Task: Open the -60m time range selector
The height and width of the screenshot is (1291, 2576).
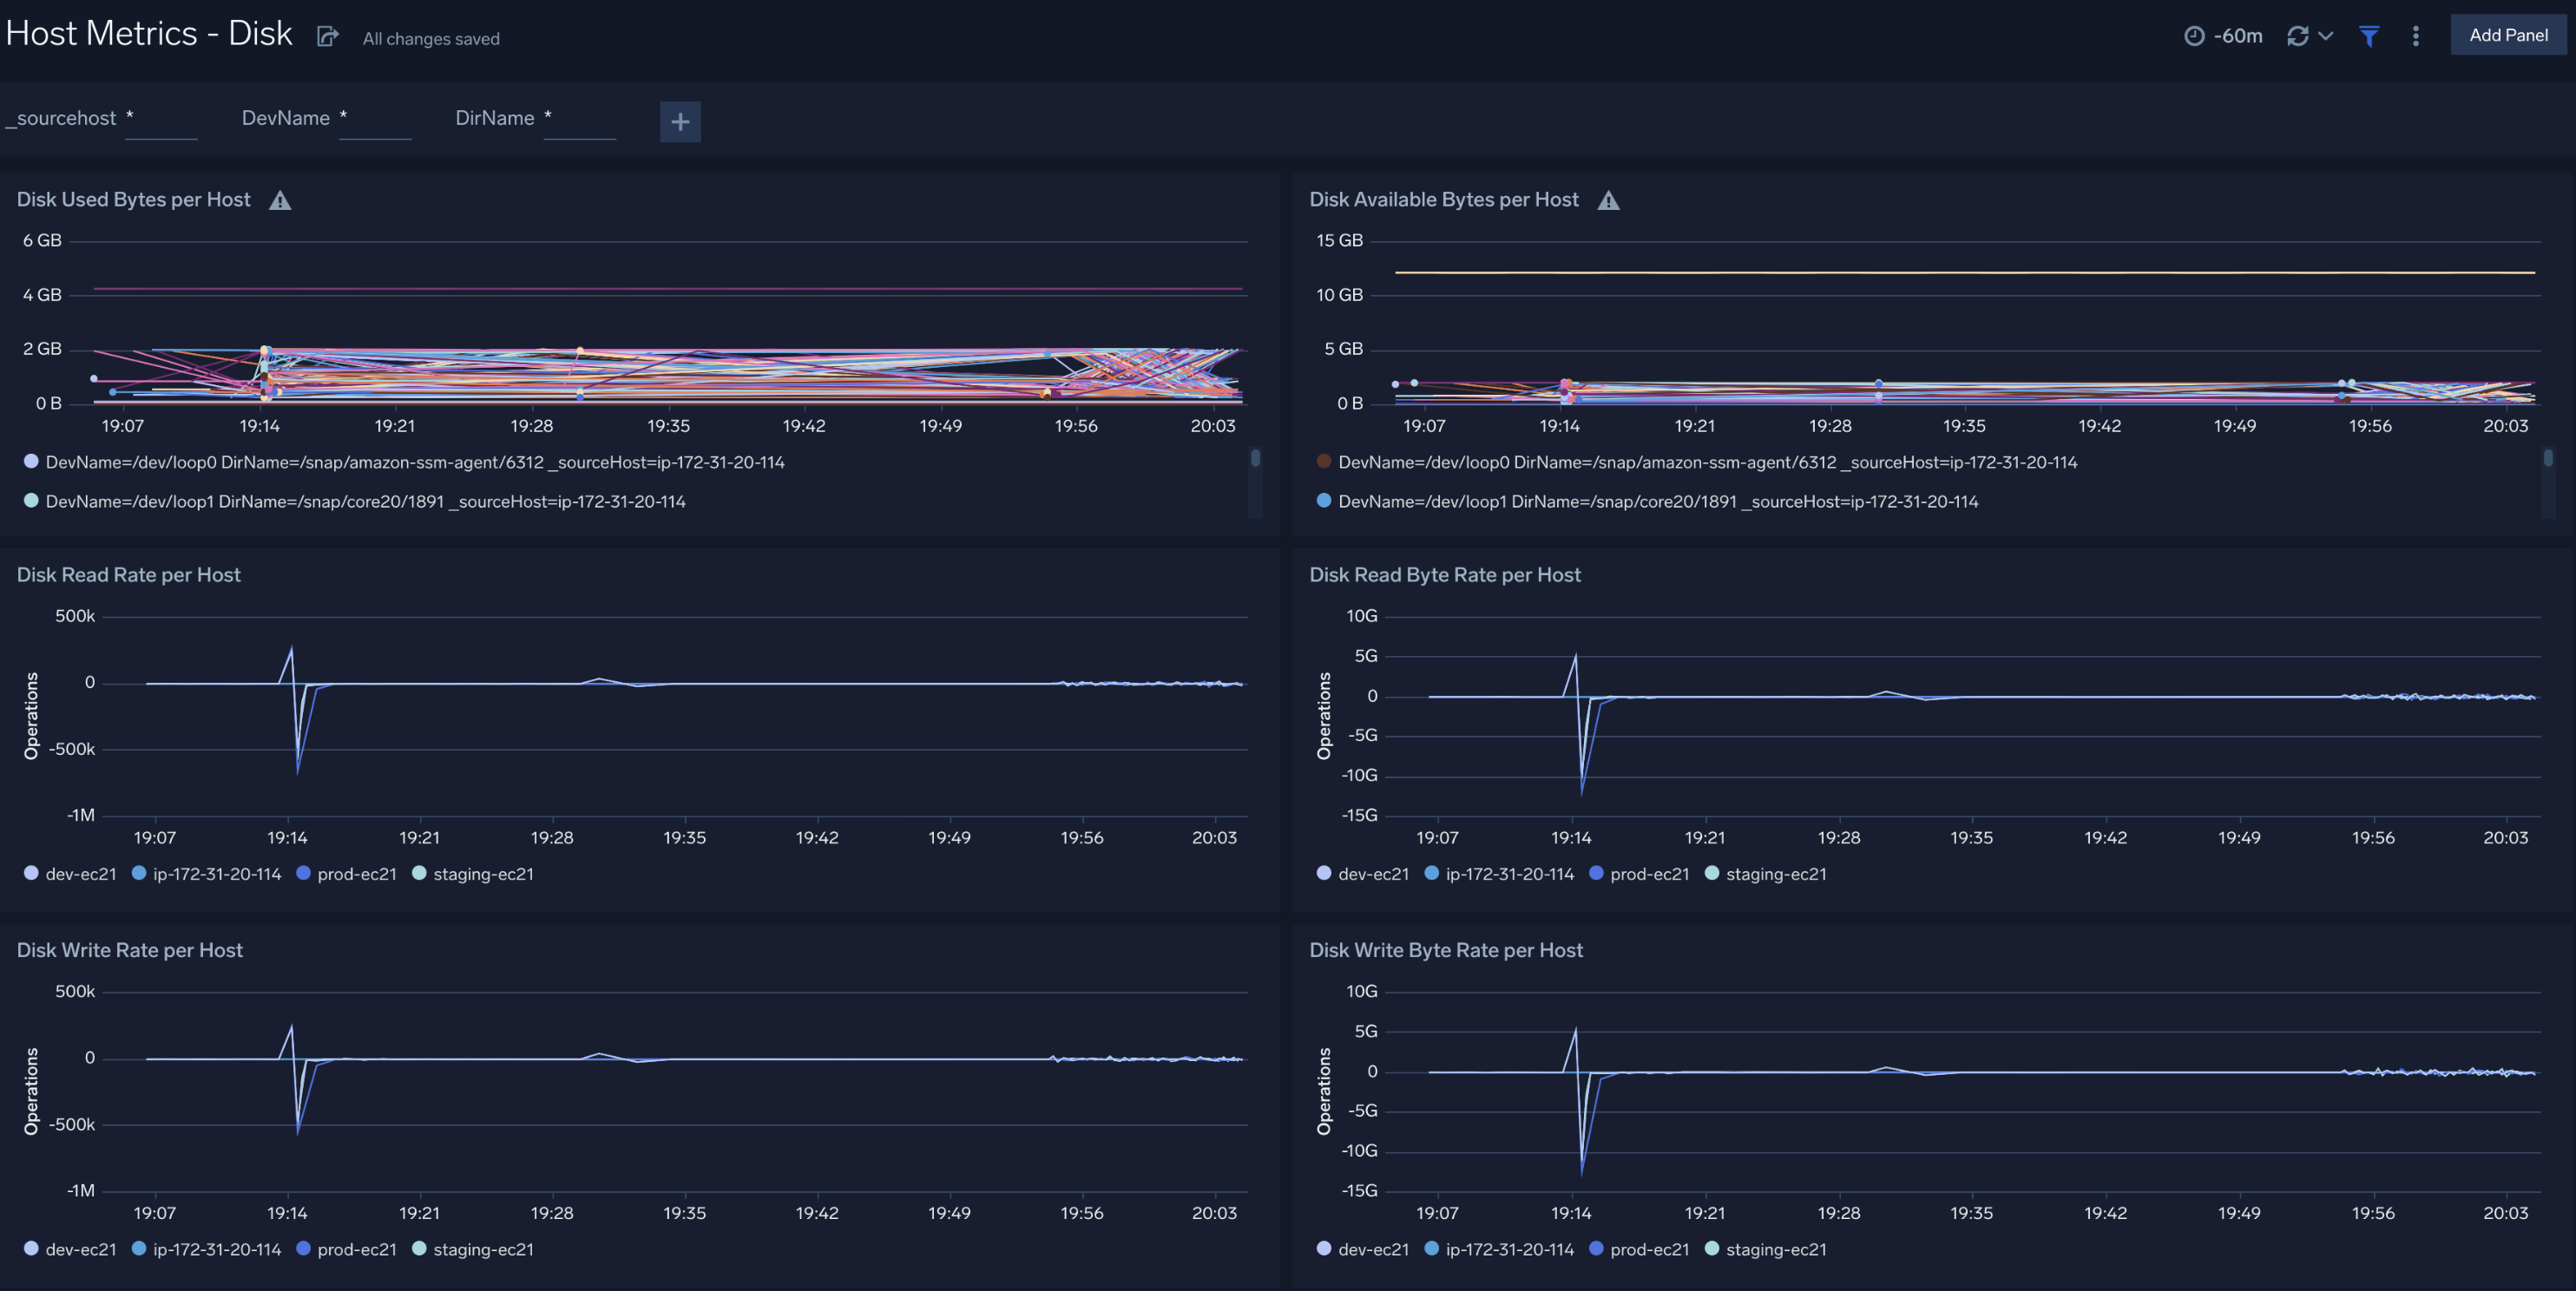Action: 2238,35
